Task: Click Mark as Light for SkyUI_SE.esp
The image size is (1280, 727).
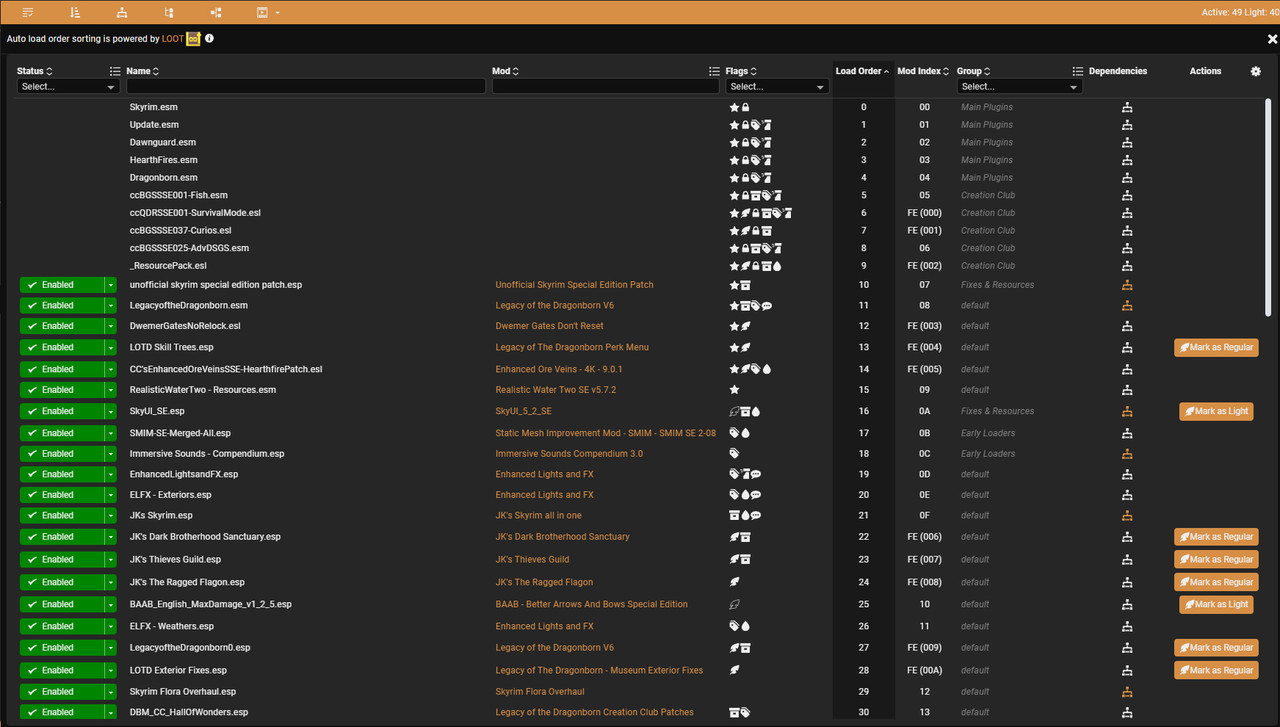Action: 1216,411
